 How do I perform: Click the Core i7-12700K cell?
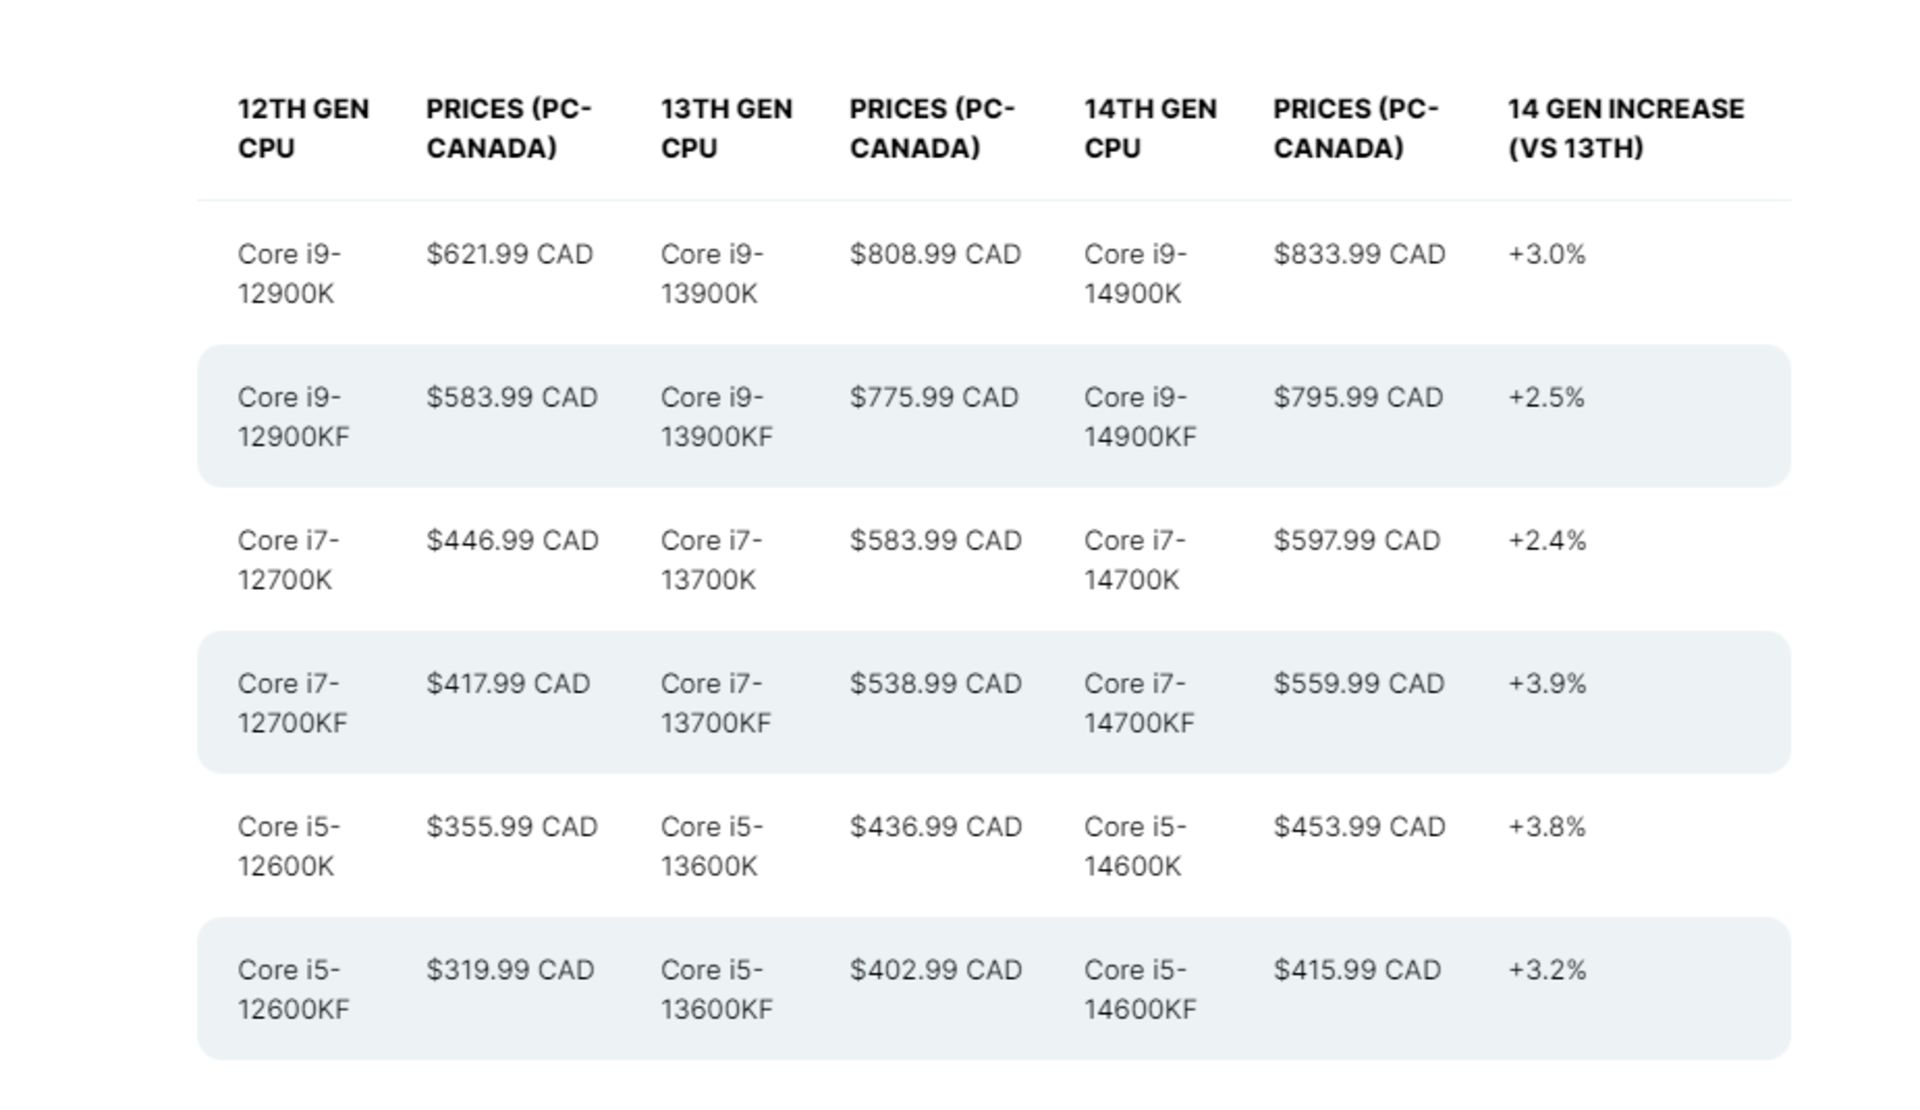click(288, 559)
